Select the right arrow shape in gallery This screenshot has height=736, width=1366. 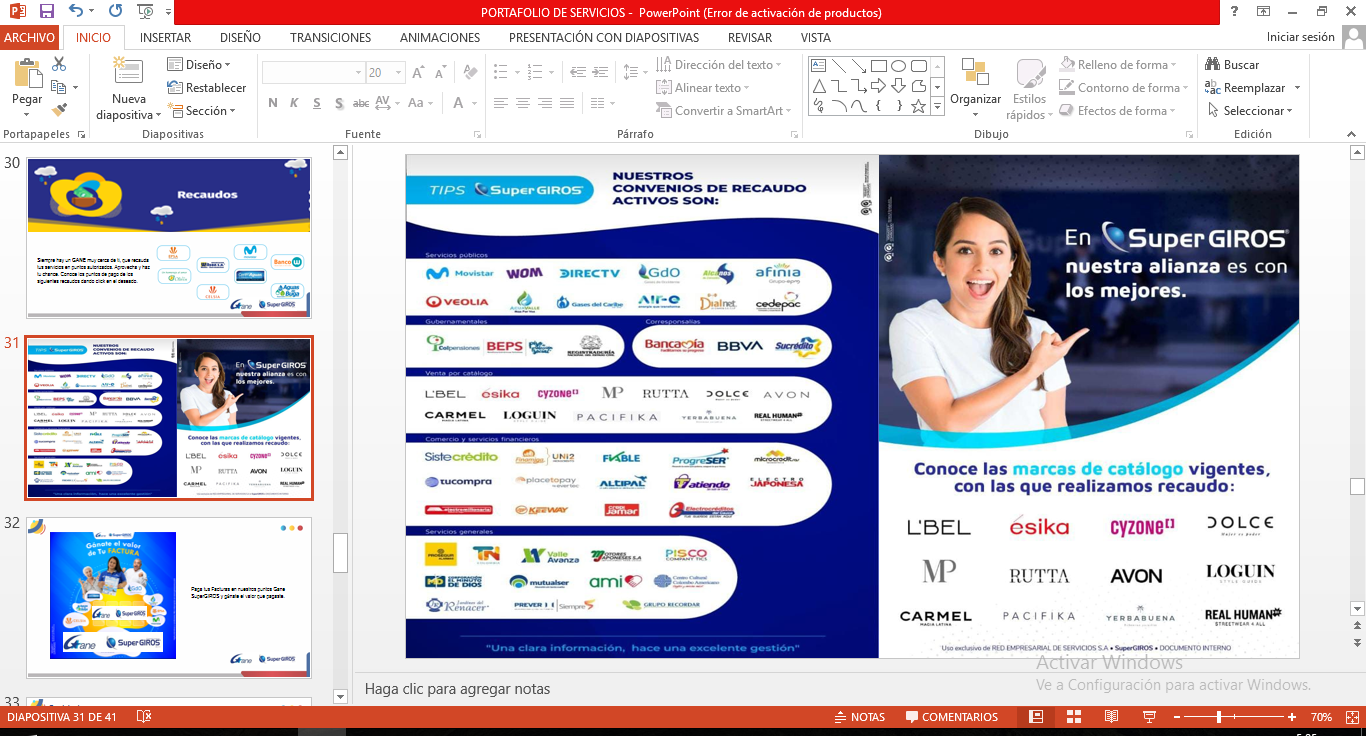tap(879, 85)
